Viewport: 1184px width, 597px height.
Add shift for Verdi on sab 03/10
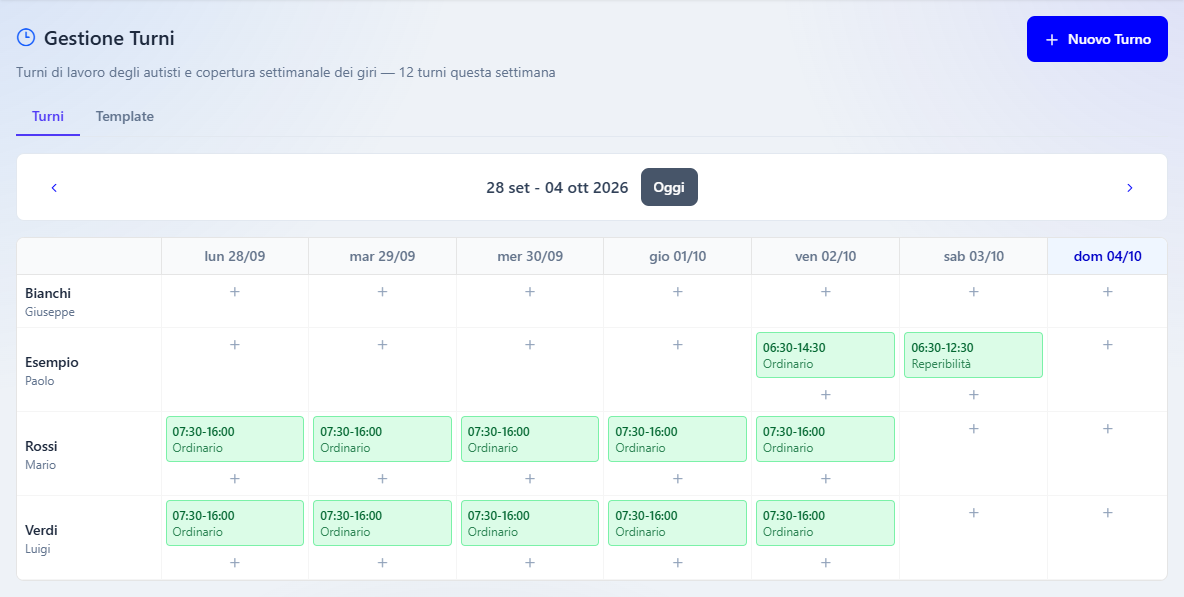coord(973,512)
